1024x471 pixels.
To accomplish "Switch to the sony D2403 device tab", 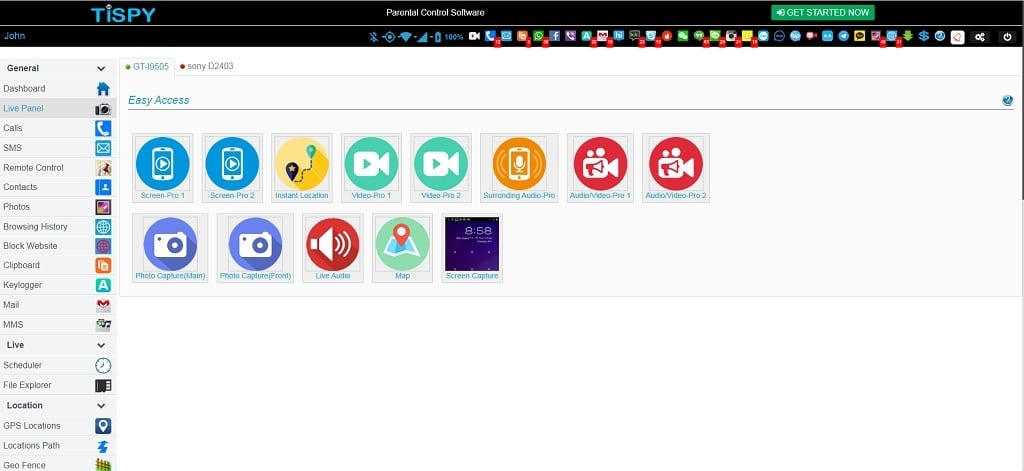I will point(206,67).
